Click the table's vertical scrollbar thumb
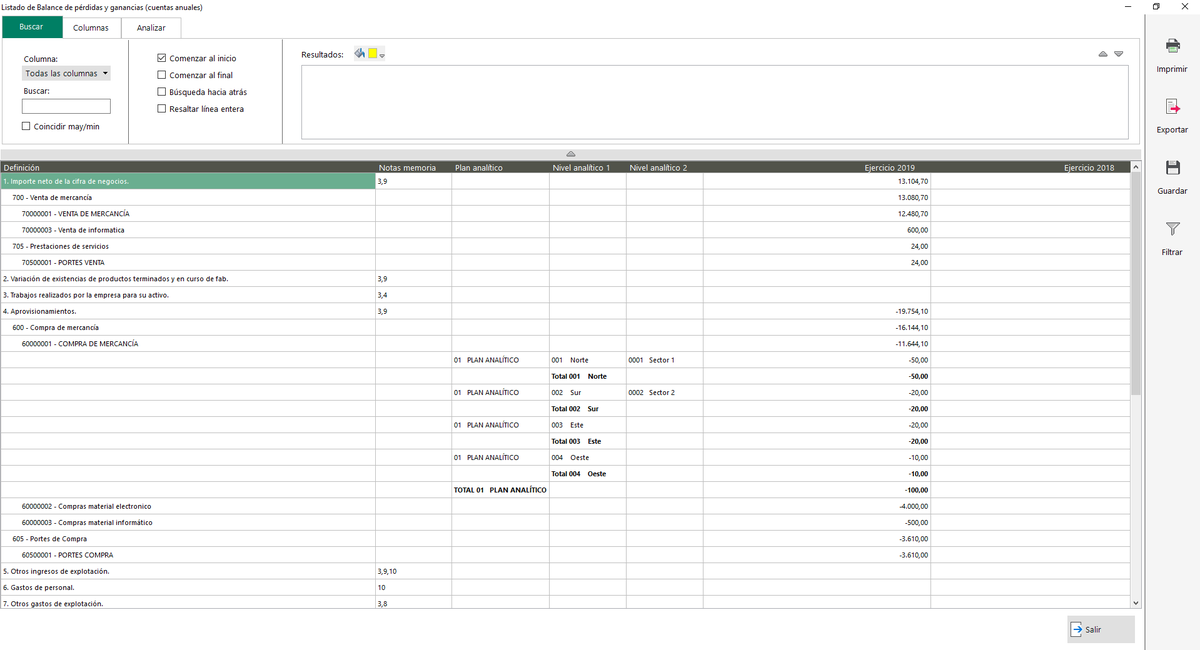1200x650 pixels. click(x=1135, y=284)
